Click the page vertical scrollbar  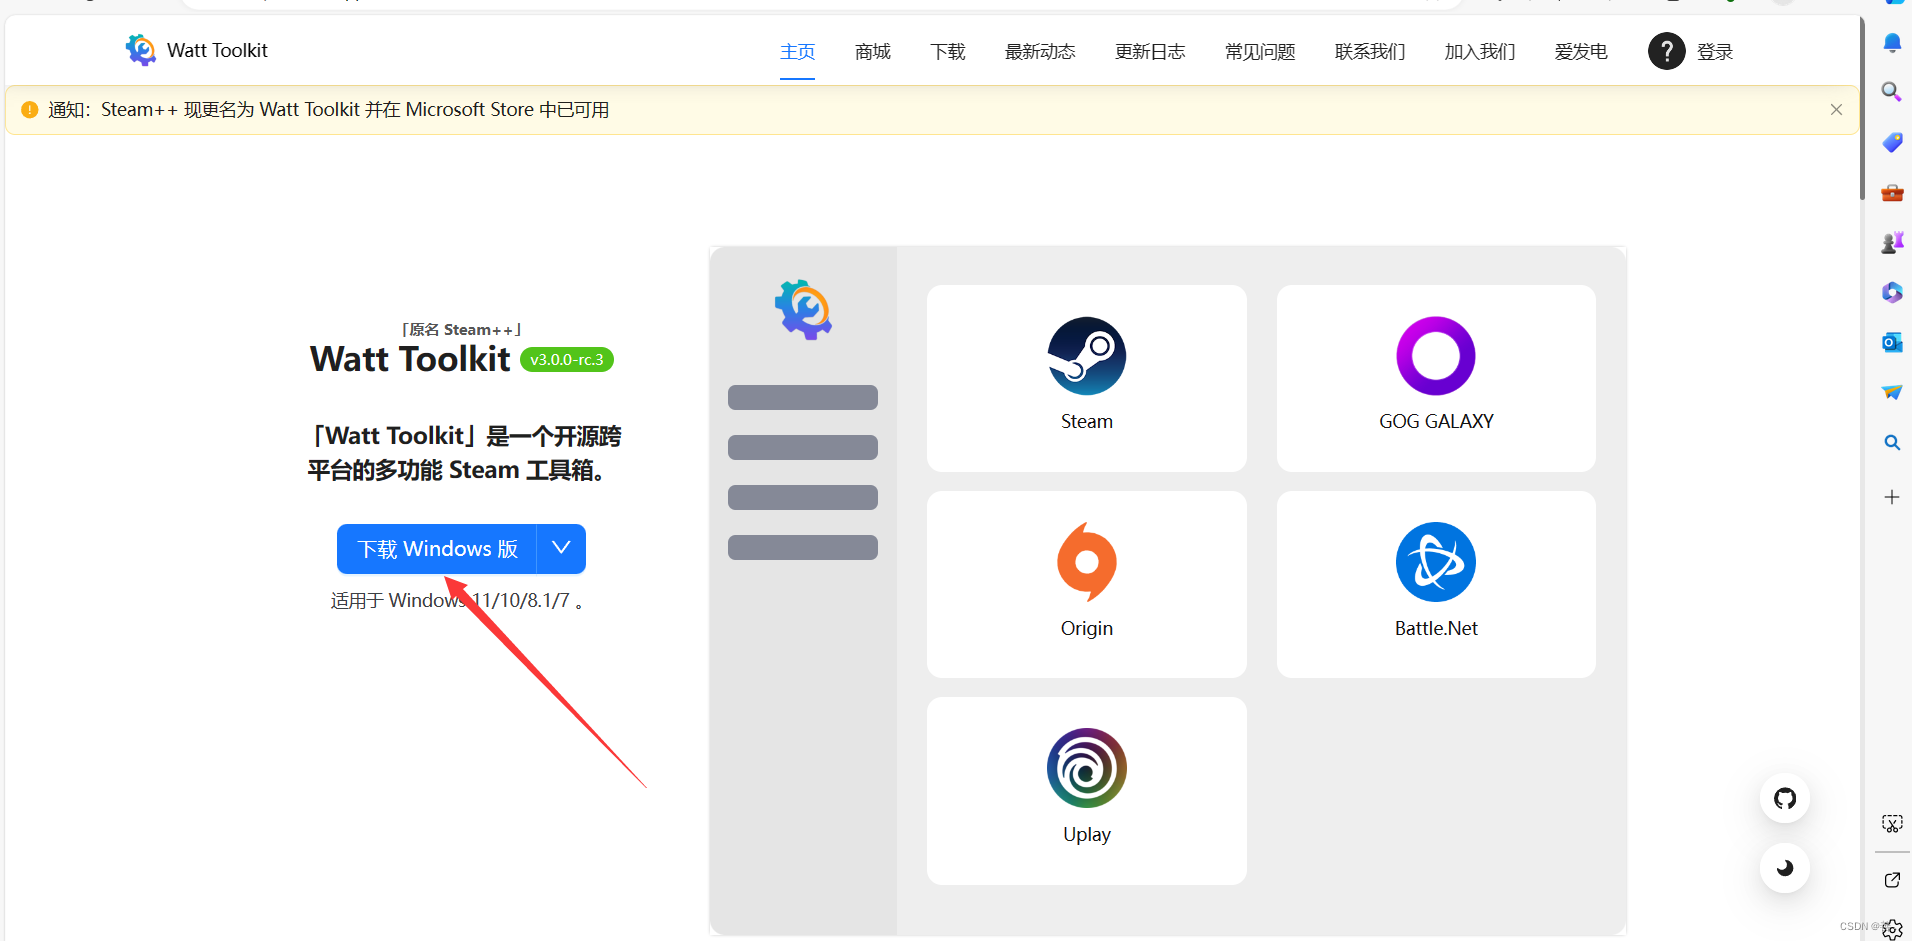(1862, 108)
